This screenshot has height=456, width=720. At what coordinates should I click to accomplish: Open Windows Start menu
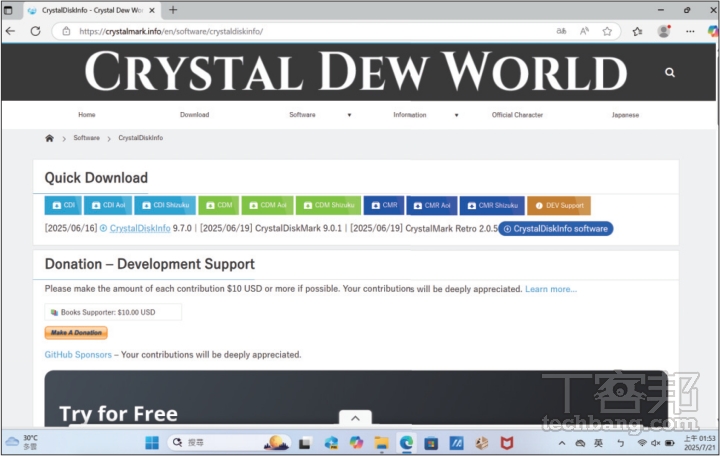(152, 442)
